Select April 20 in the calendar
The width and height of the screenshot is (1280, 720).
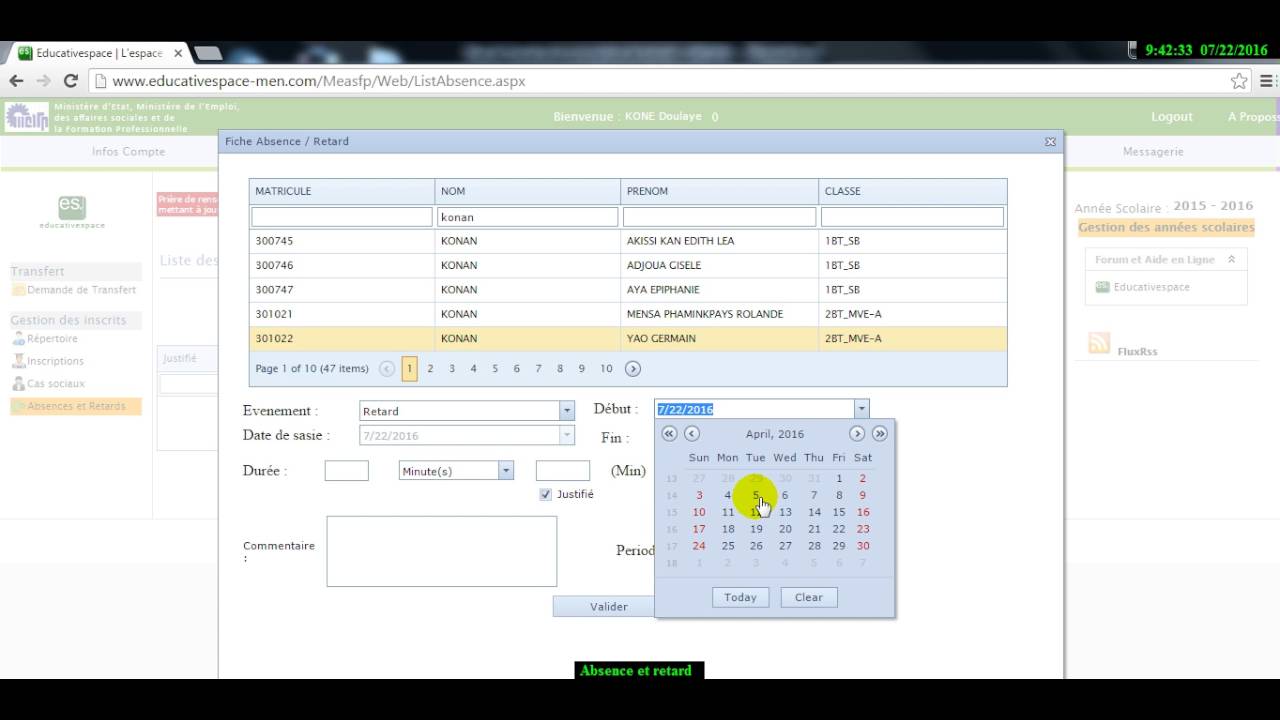pyautogui.click(x=785, y=529)
